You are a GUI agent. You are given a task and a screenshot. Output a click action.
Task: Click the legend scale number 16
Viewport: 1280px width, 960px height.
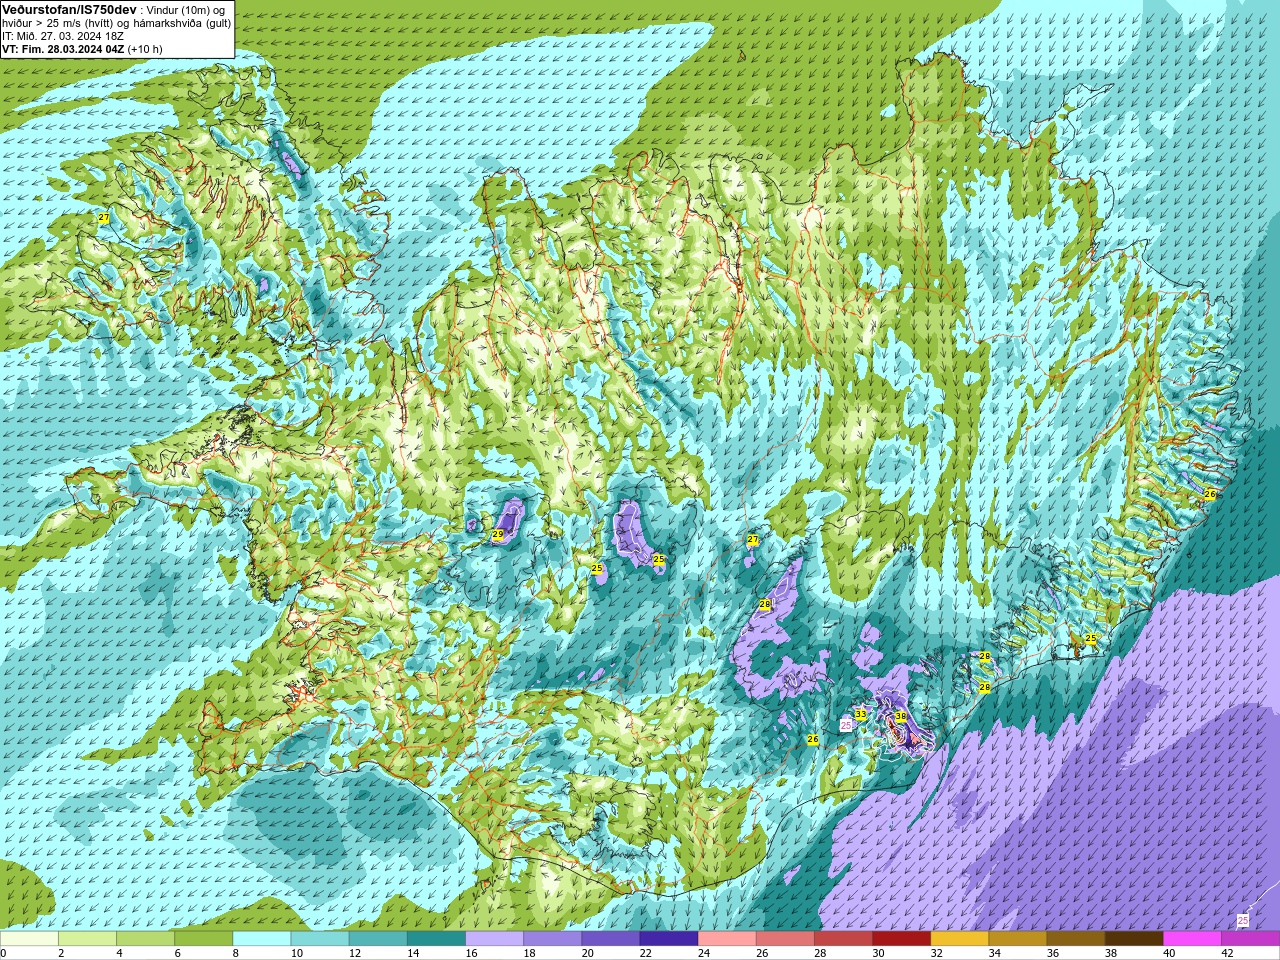click(471, 953)
